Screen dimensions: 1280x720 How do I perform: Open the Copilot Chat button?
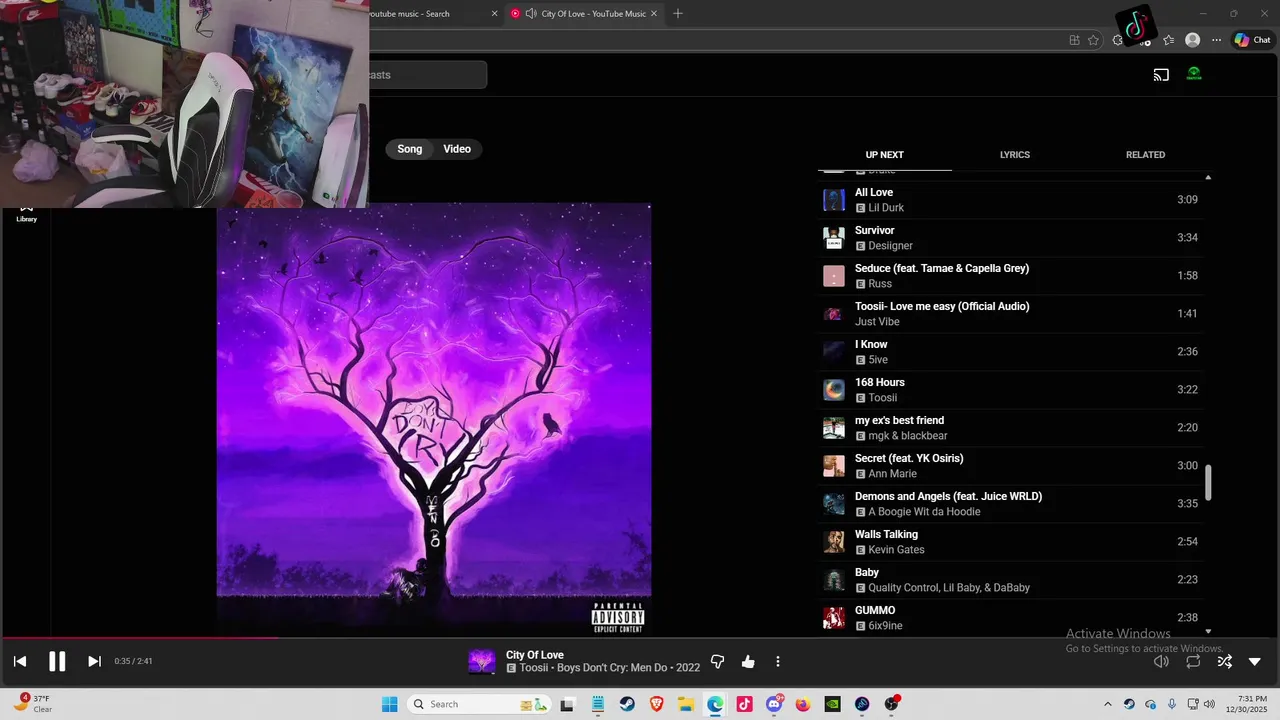click(1252, 40)
